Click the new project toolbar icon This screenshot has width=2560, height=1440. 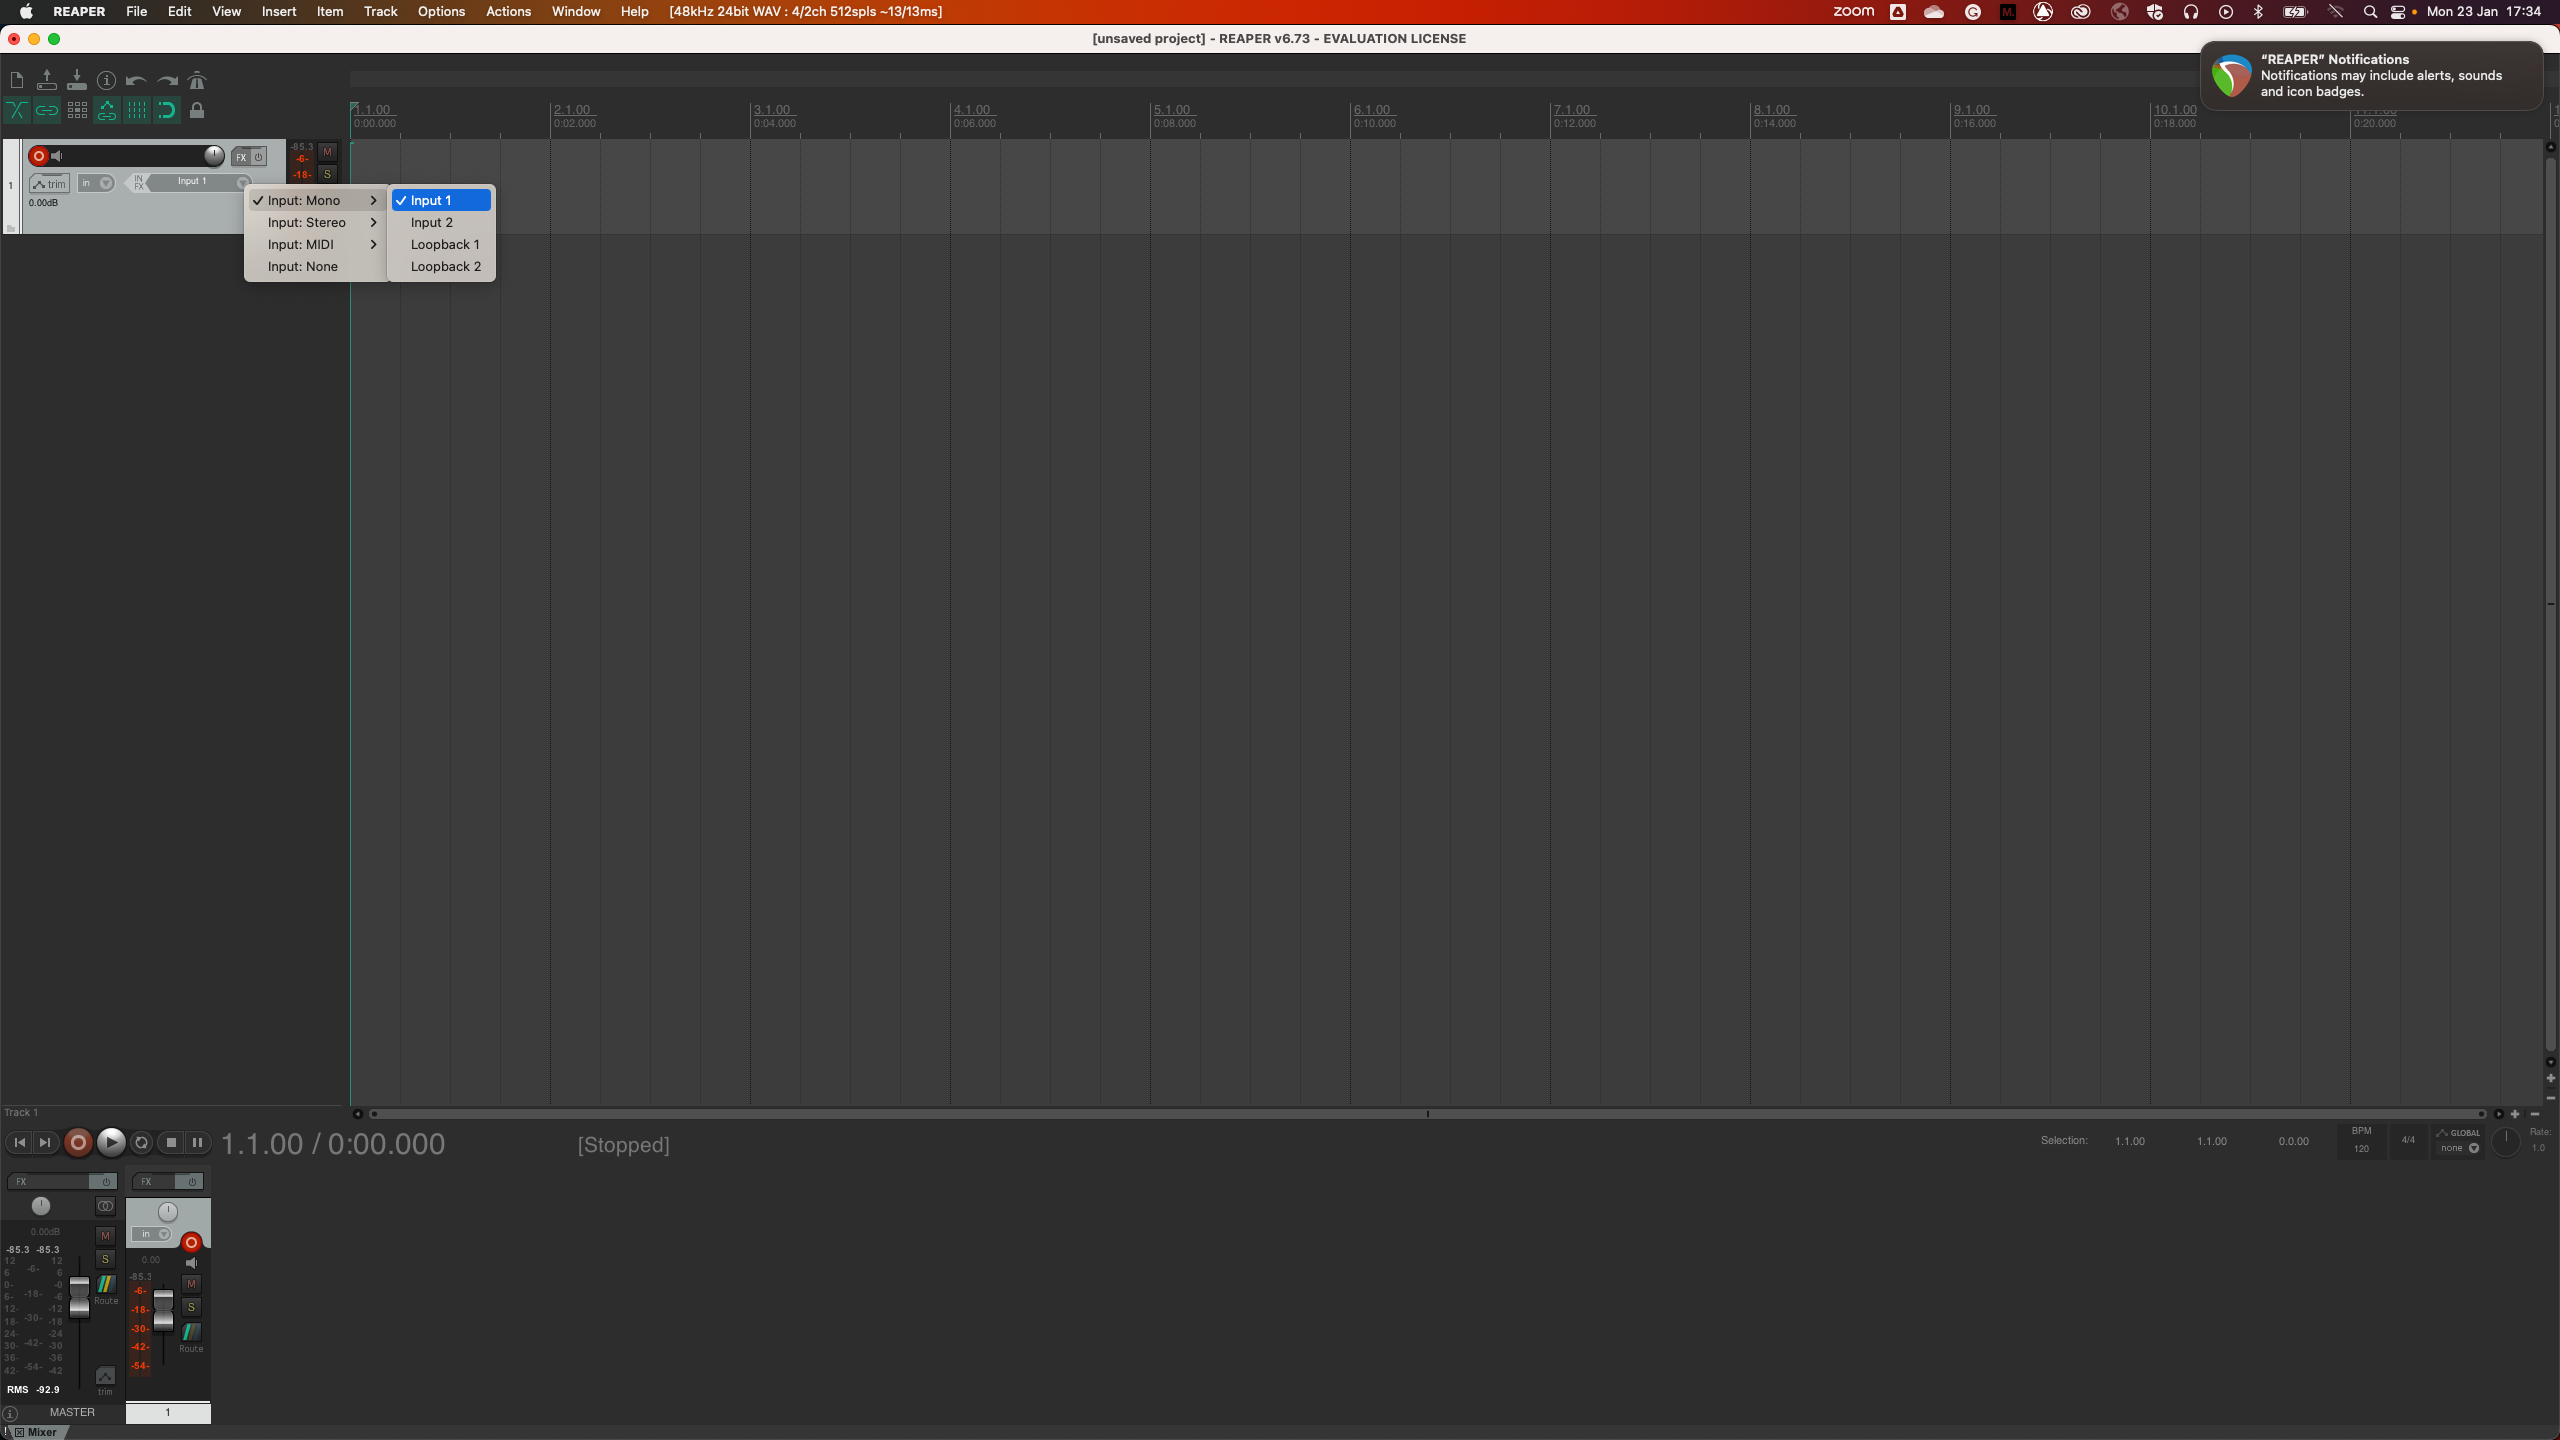point(17,80)
